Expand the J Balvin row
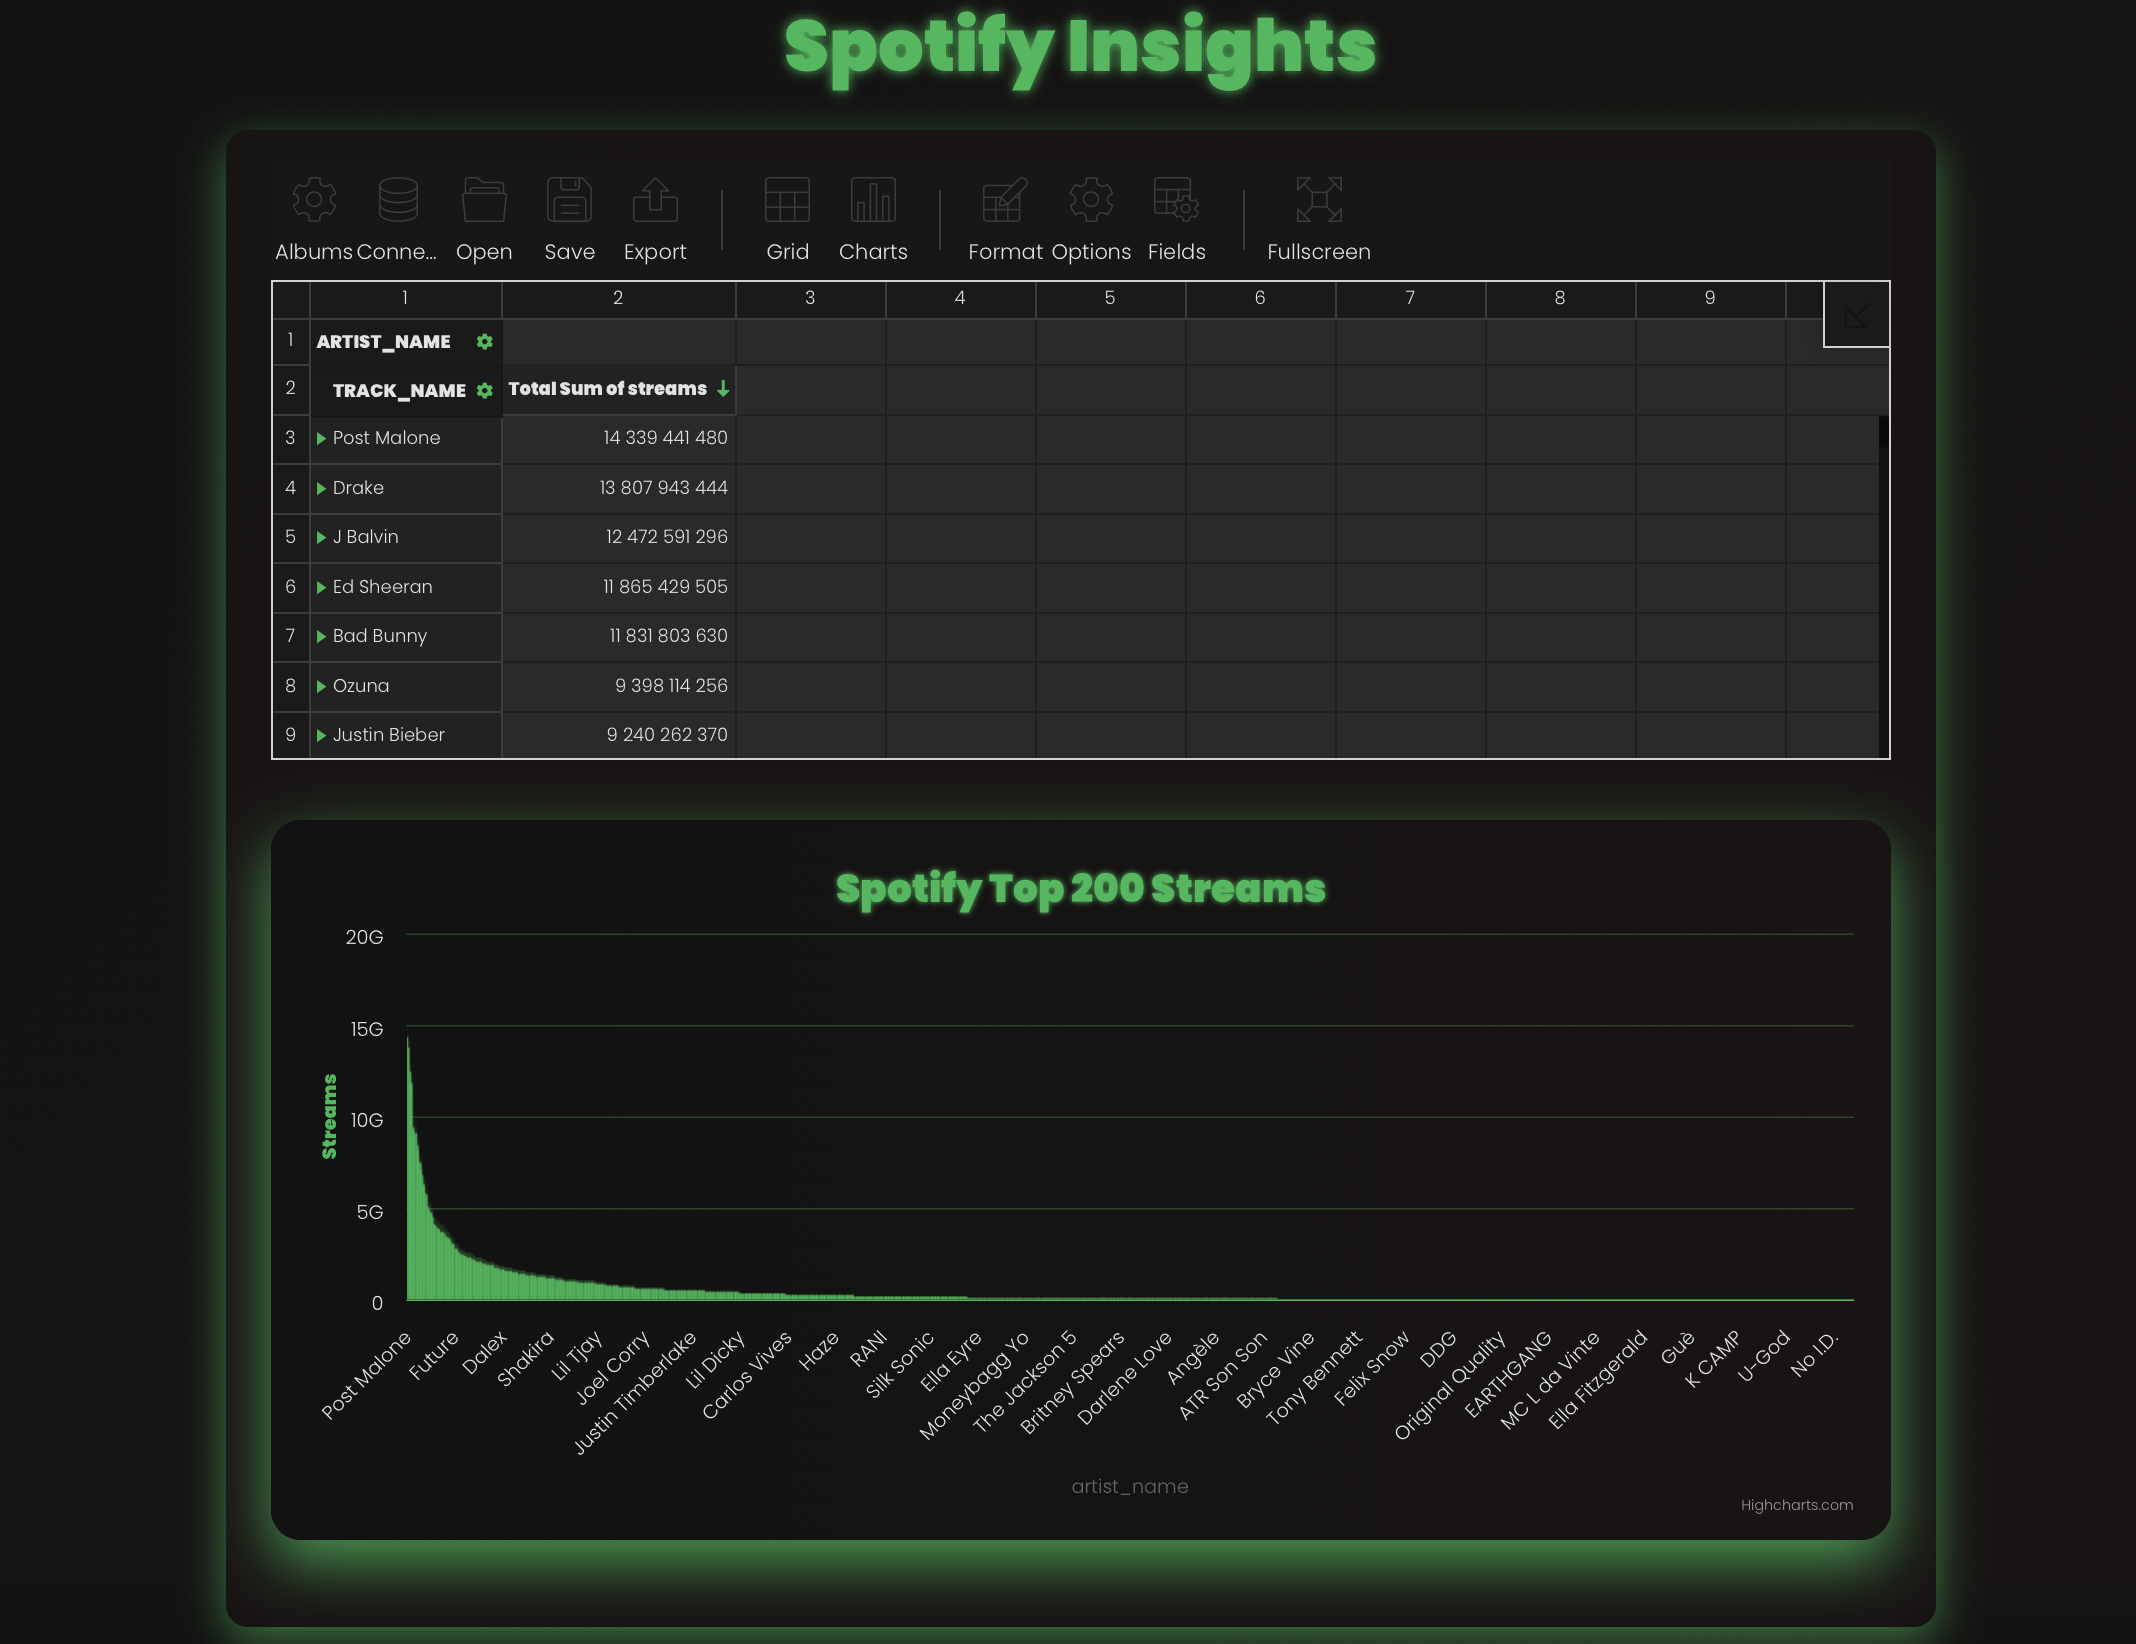 coord(322,538)
